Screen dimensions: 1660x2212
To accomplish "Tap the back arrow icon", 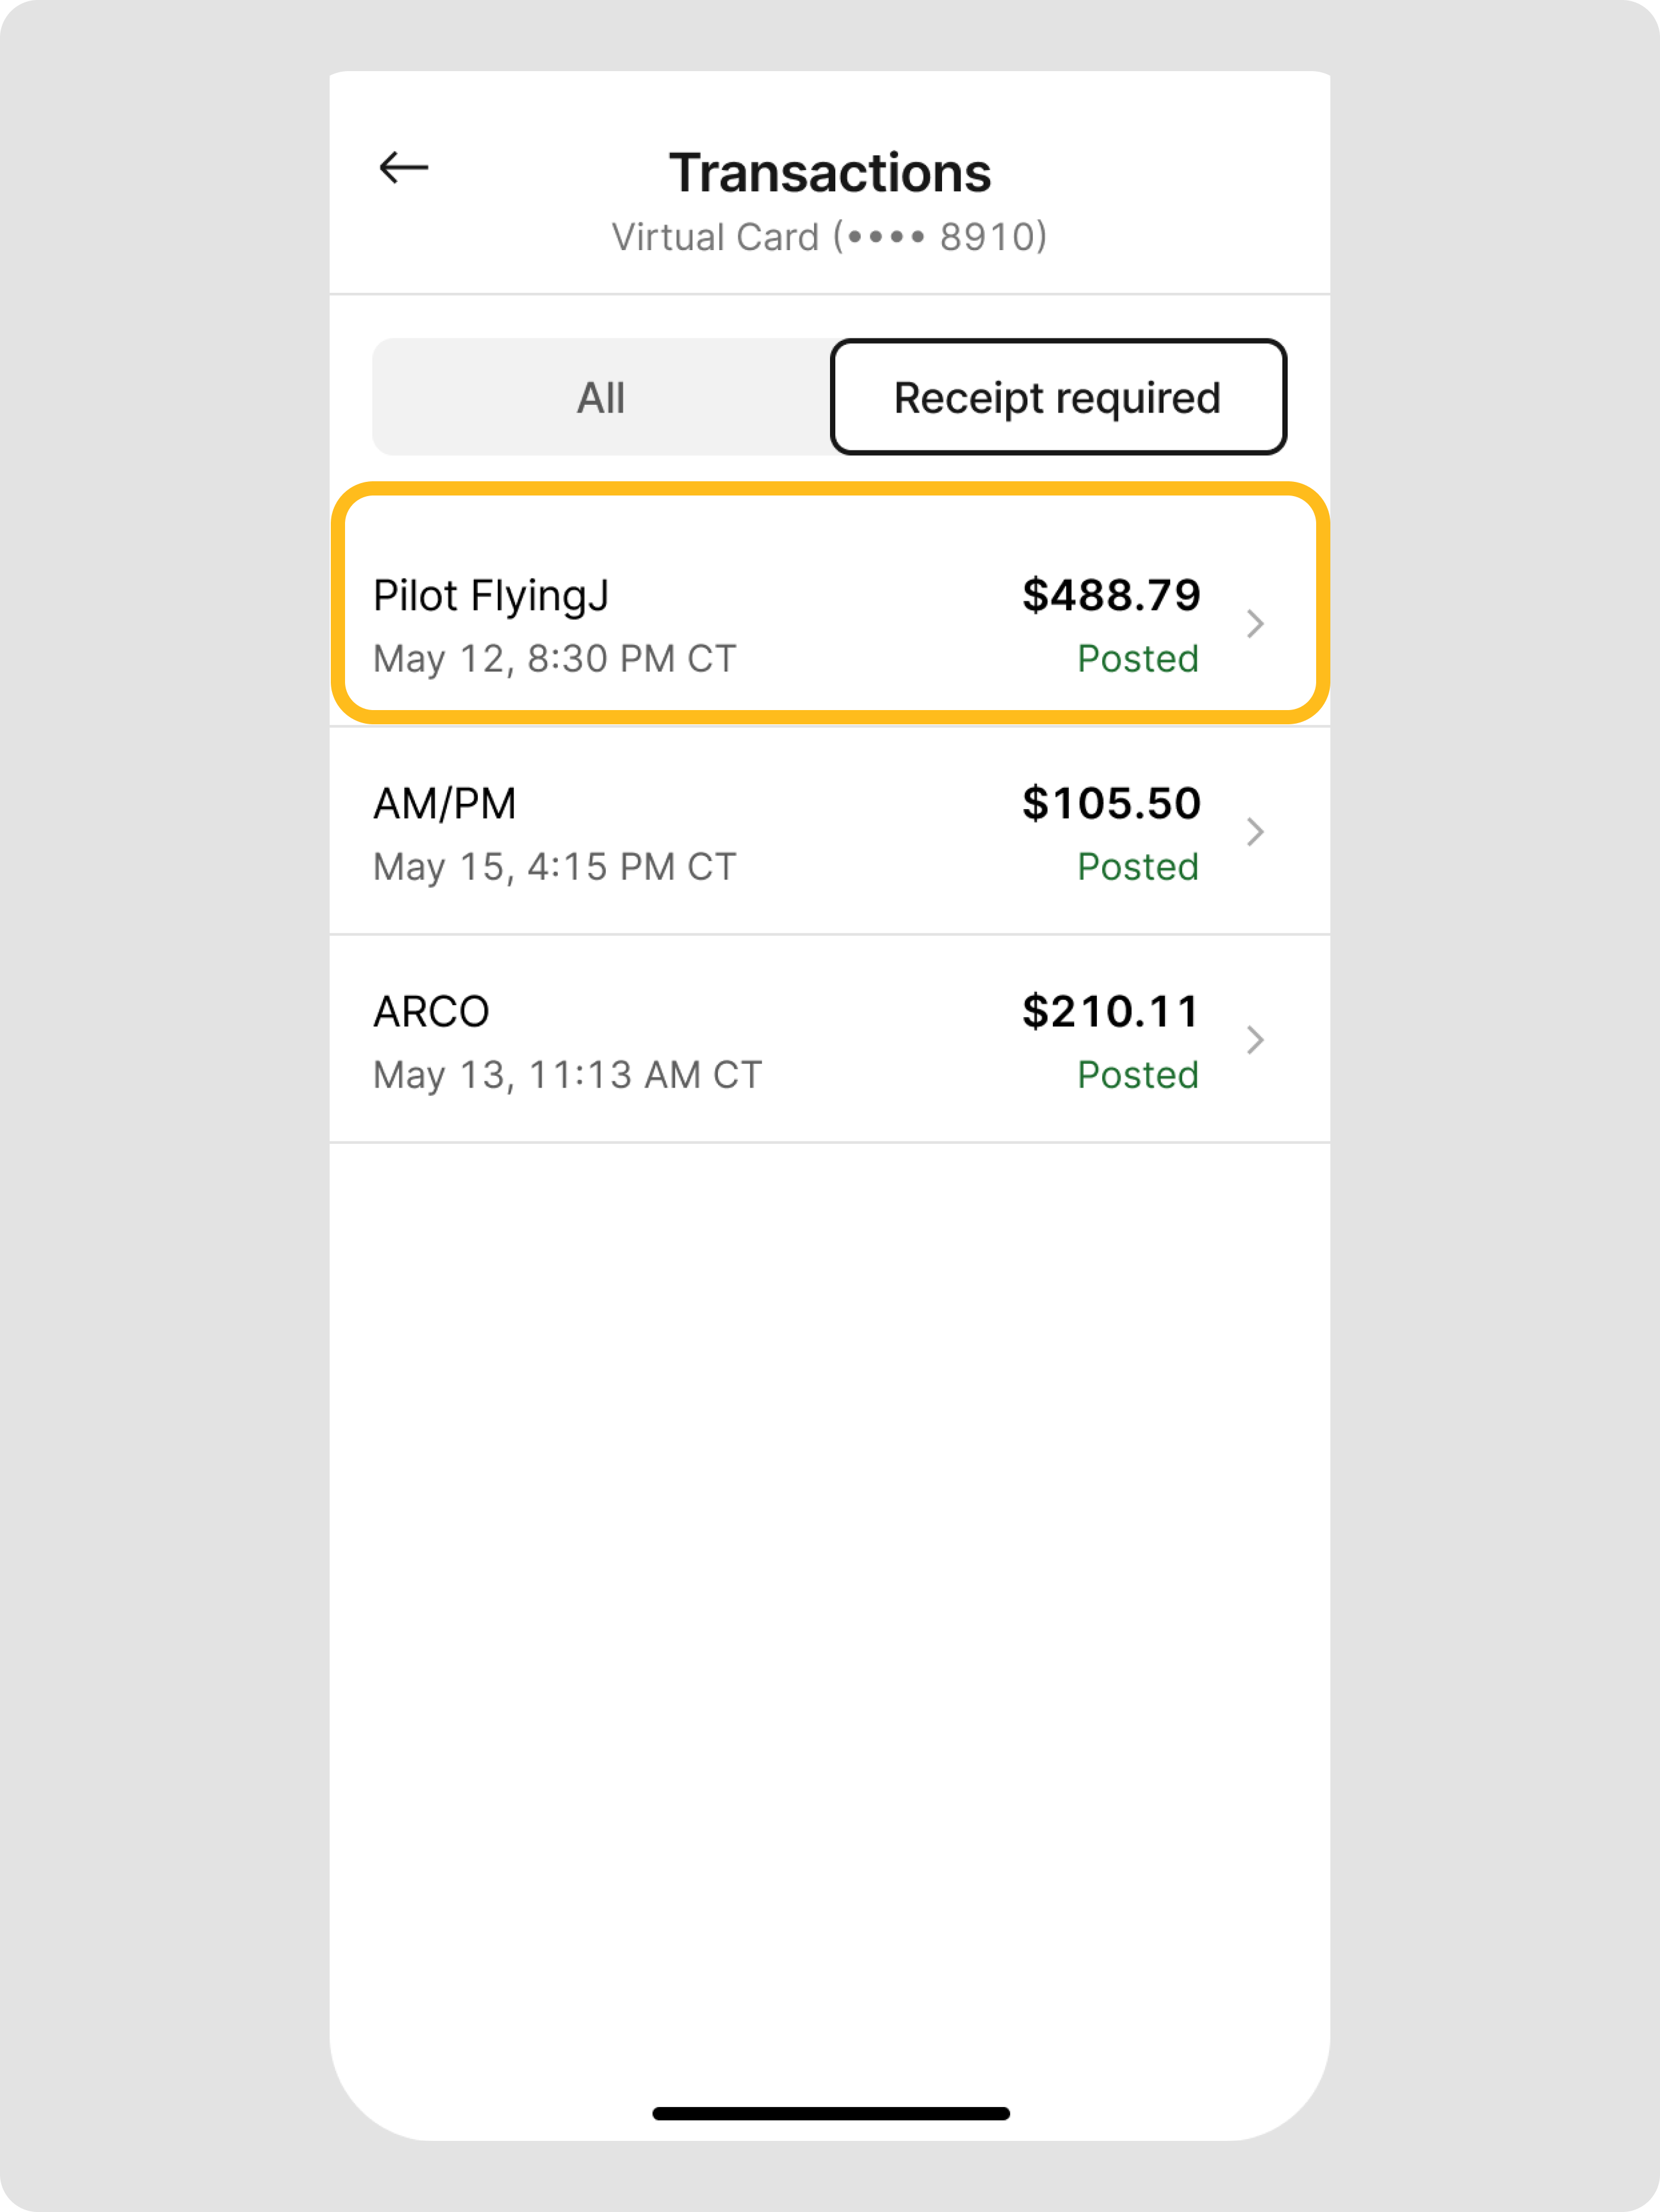I will [x=404, y=168].
